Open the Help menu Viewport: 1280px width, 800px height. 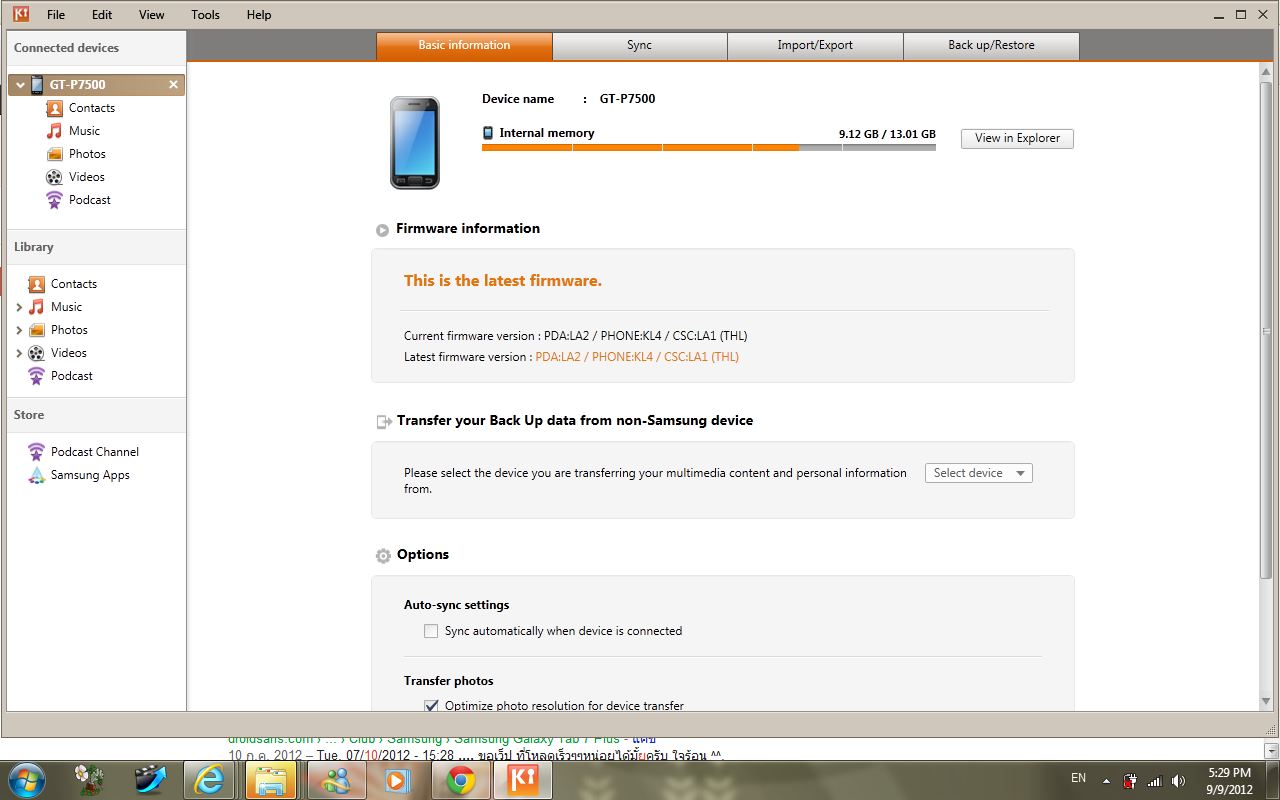(259, 15)
